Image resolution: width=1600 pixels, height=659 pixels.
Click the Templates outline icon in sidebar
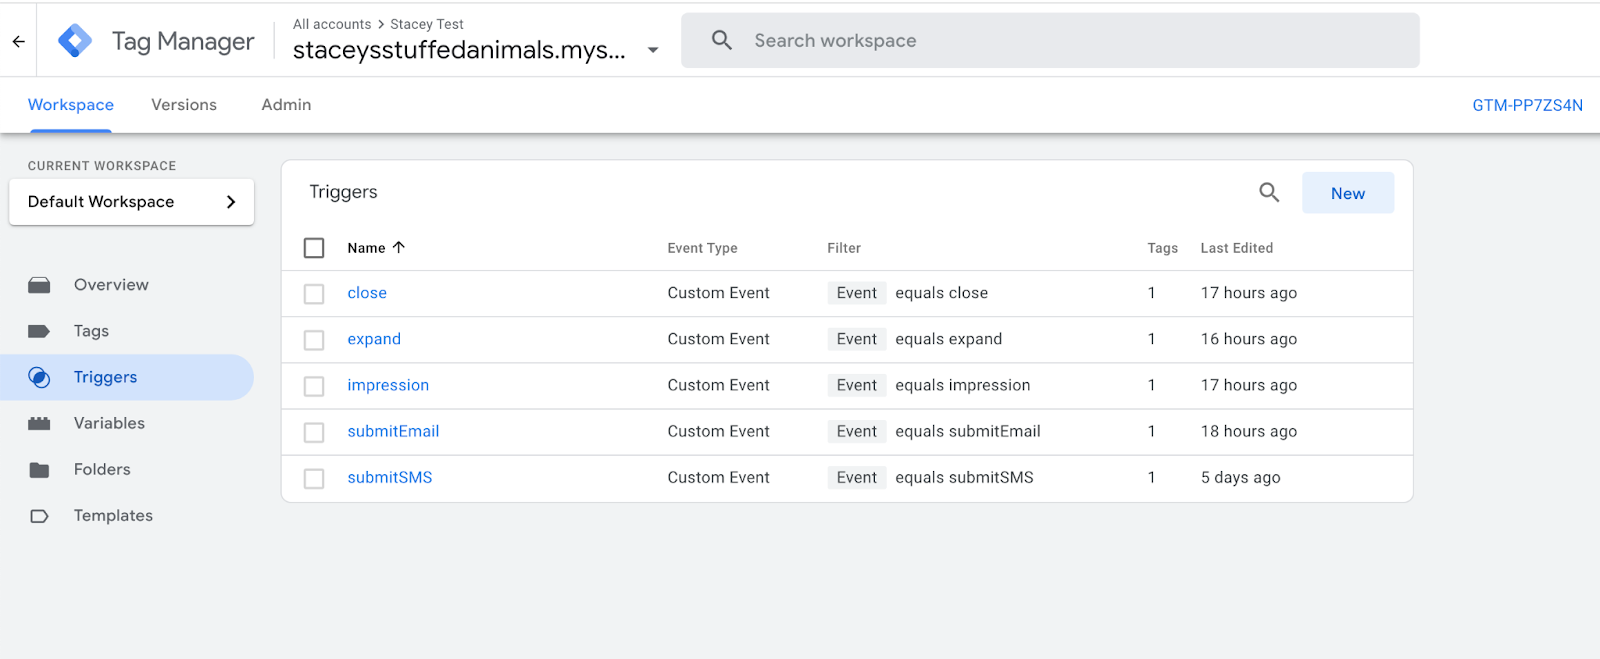[39, 516]
